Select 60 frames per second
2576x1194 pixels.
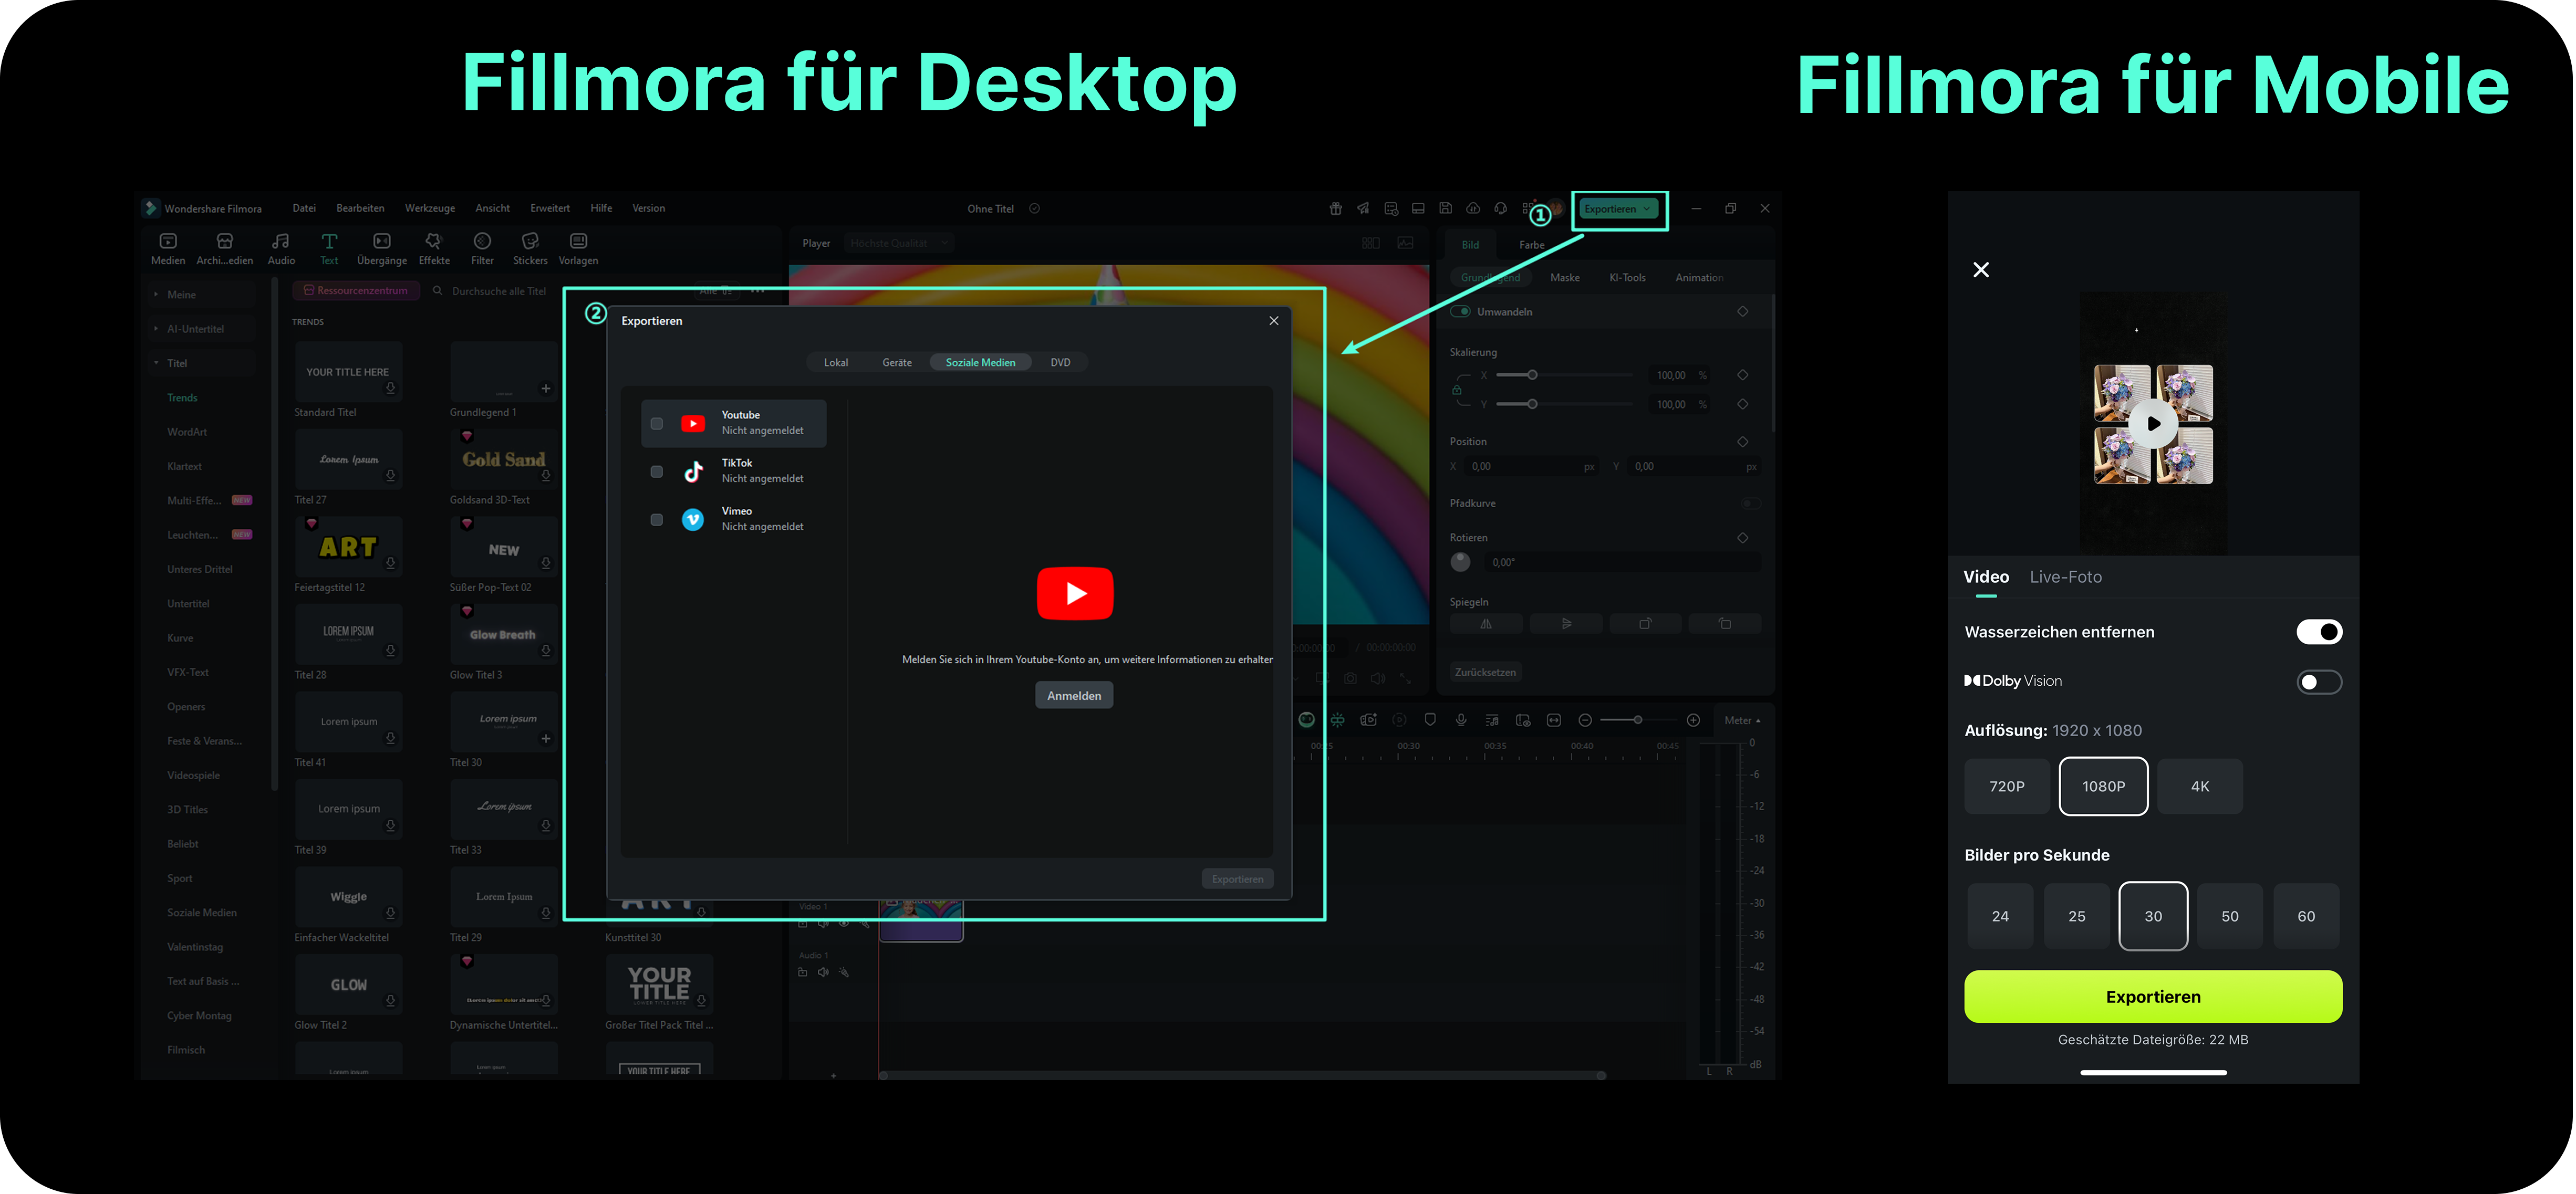click(2306, 917)
